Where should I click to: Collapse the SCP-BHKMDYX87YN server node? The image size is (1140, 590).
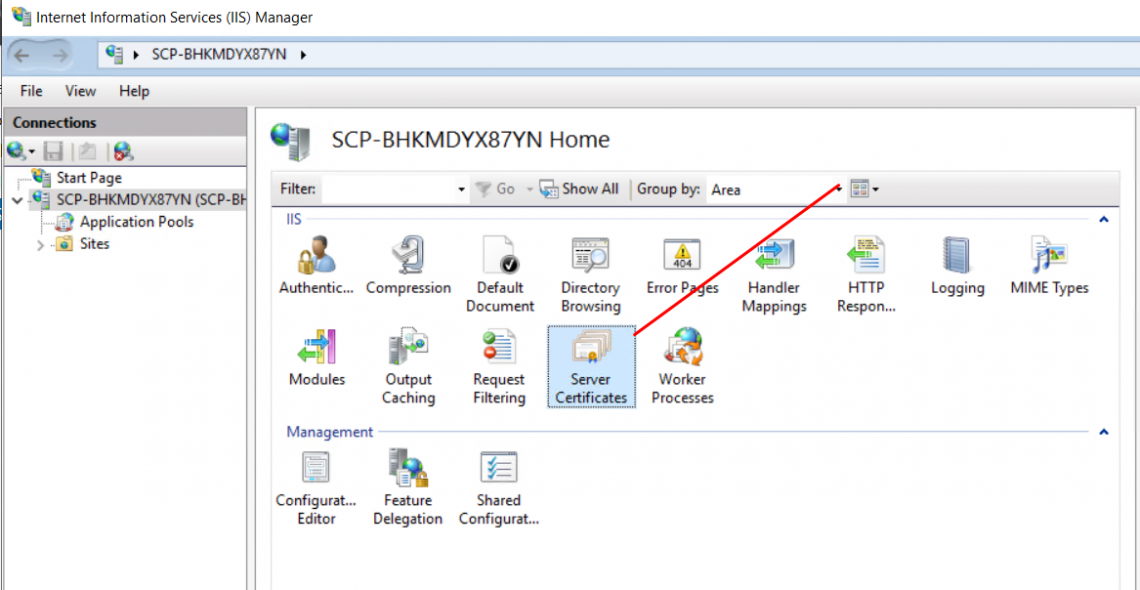tap(18, 200)
